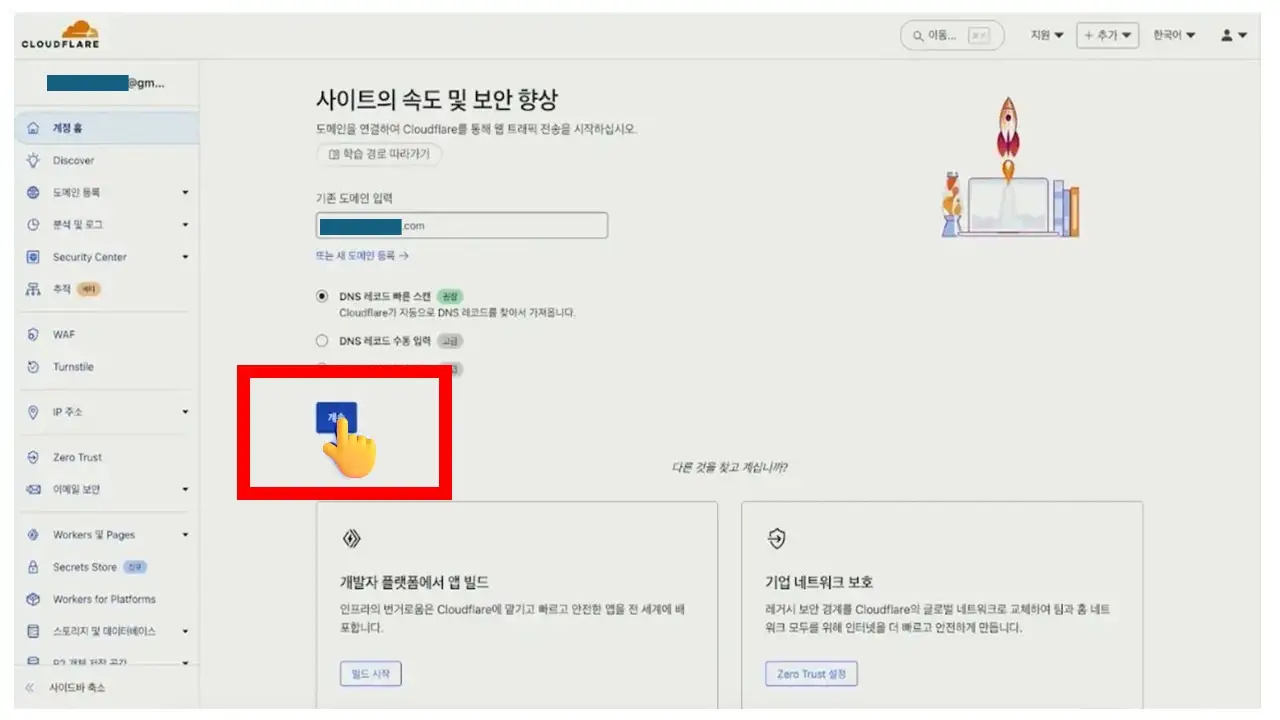Click the account email at sidebar top
The width and height of the screenshot is (1280, 720).
point(106,84)
